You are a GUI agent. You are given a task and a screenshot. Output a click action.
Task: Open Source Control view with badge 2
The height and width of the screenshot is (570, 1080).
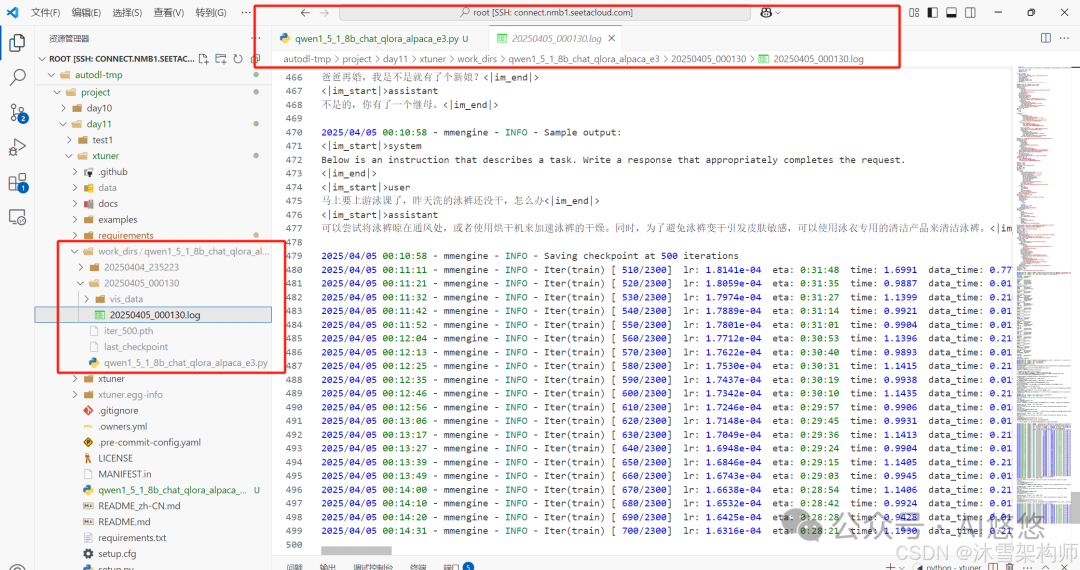[17, 112]
